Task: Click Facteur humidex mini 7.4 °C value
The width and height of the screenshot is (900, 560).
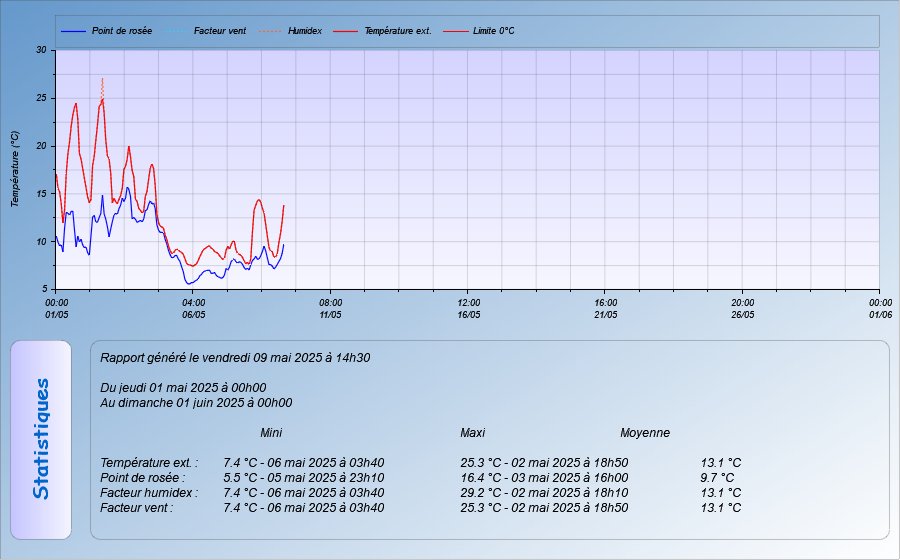Action: (304, 492)
